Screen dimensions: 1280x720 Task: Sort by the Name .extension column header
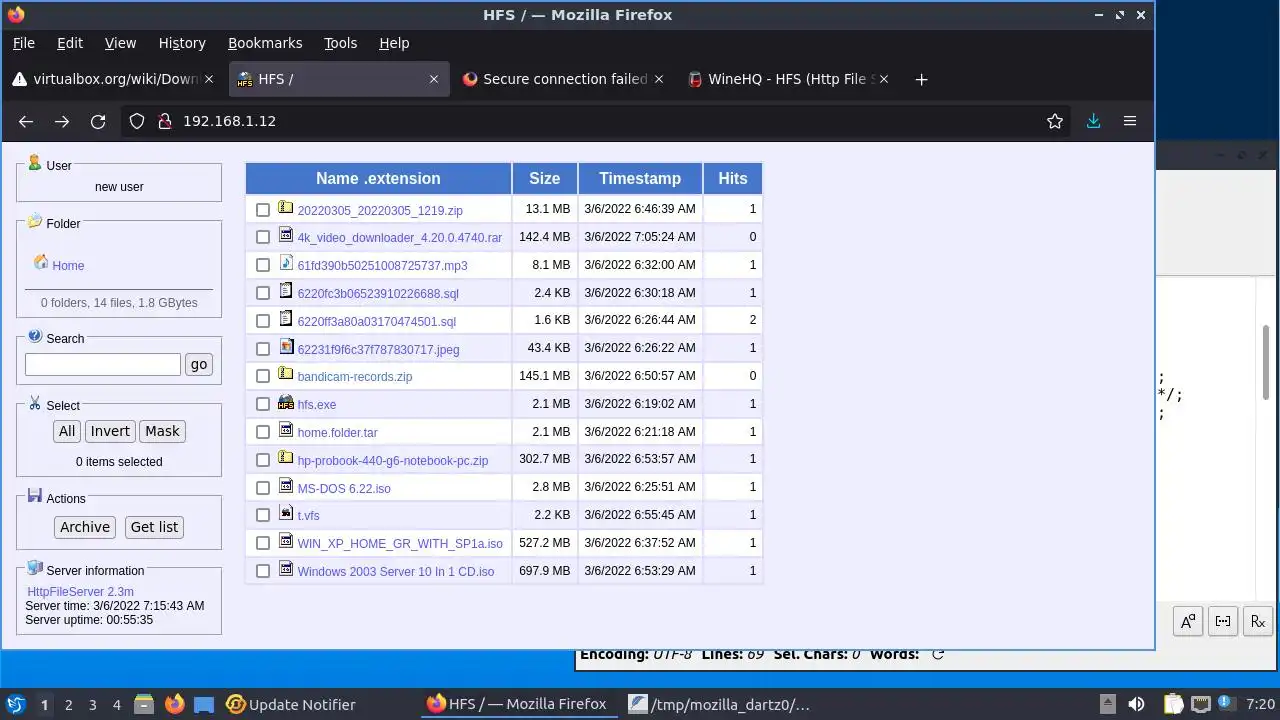tap(378, 178)
